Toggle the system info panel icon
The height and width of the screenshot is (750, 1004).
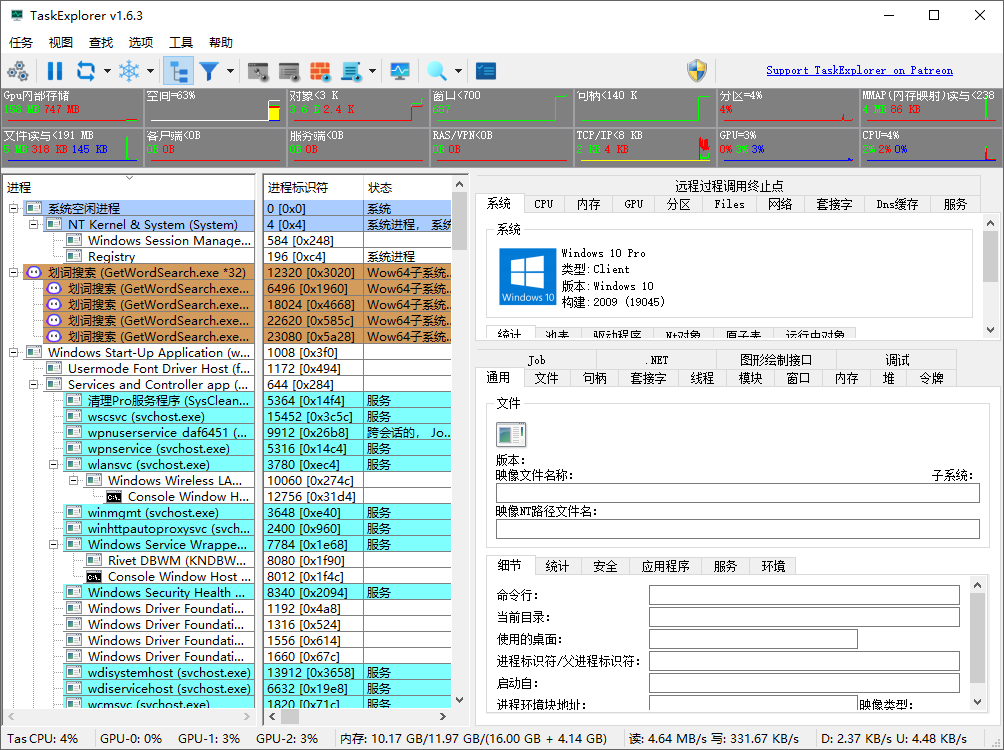point(484,71)
